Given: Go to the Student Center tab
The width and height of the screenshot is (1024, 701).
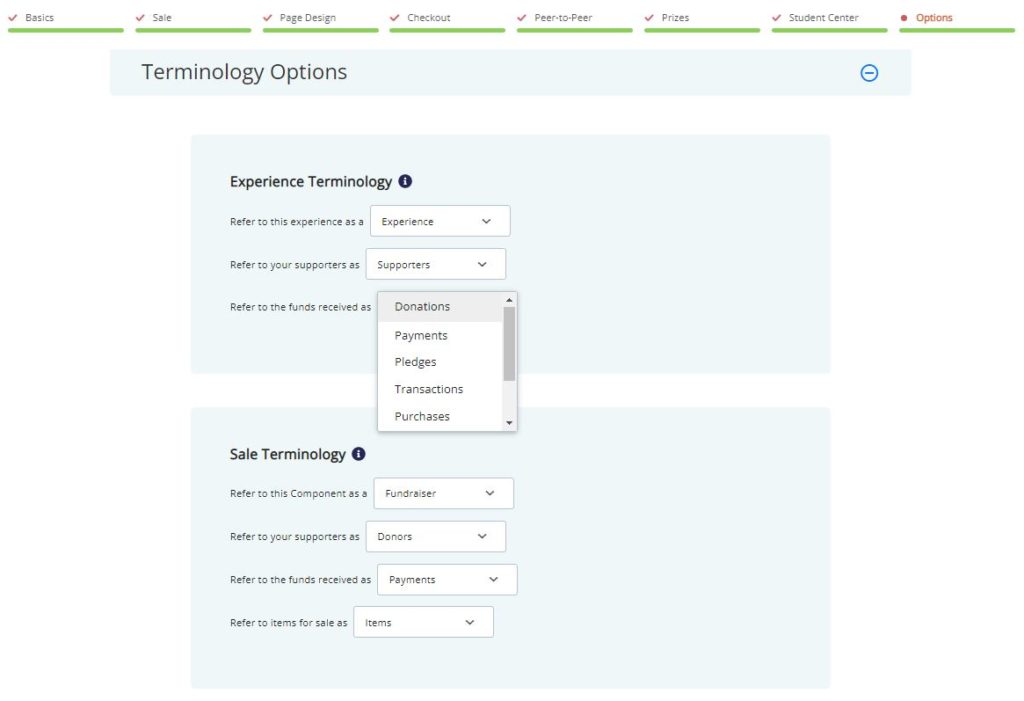Looking at the screenshot, I should (x=823, y=16).
